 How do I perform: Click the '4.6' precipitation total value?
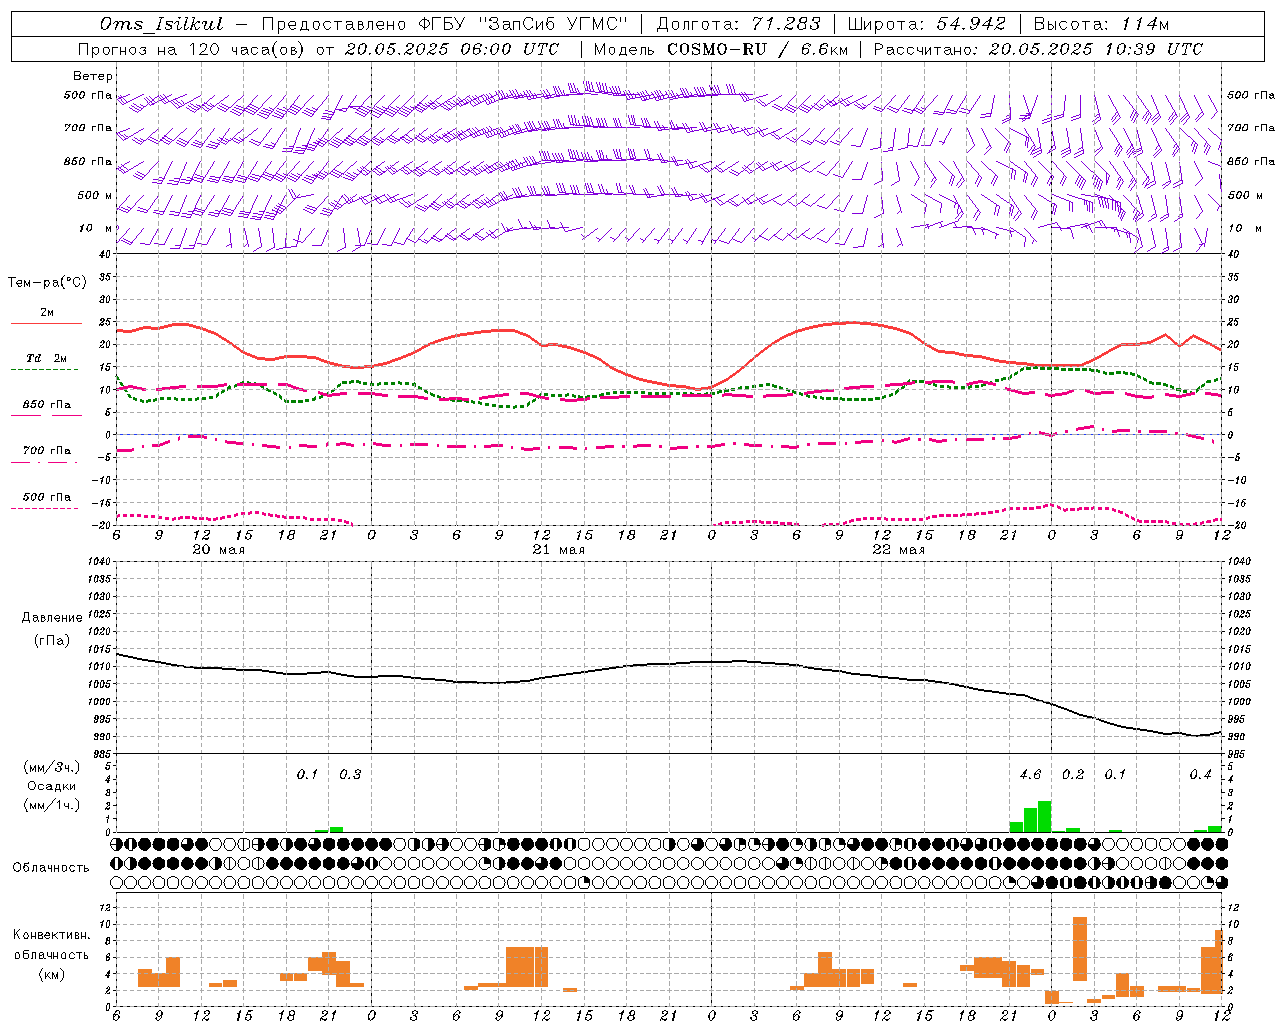point(1030,774)
